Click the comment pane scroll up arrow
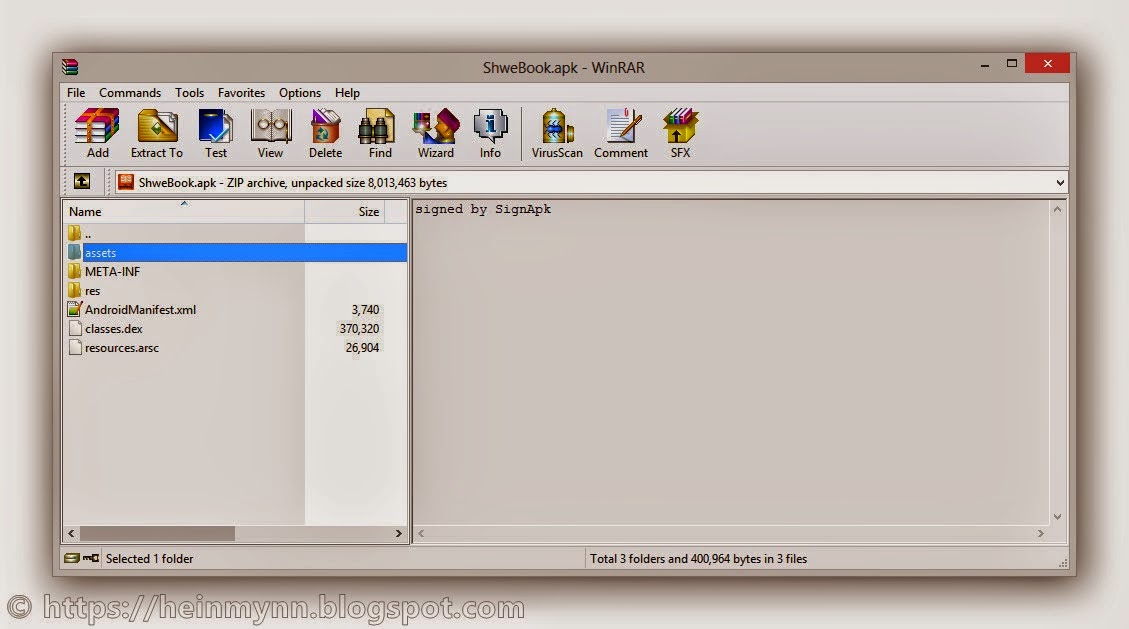The height and width of the screenshot is (629, 1129). [x=1057, y=209]
